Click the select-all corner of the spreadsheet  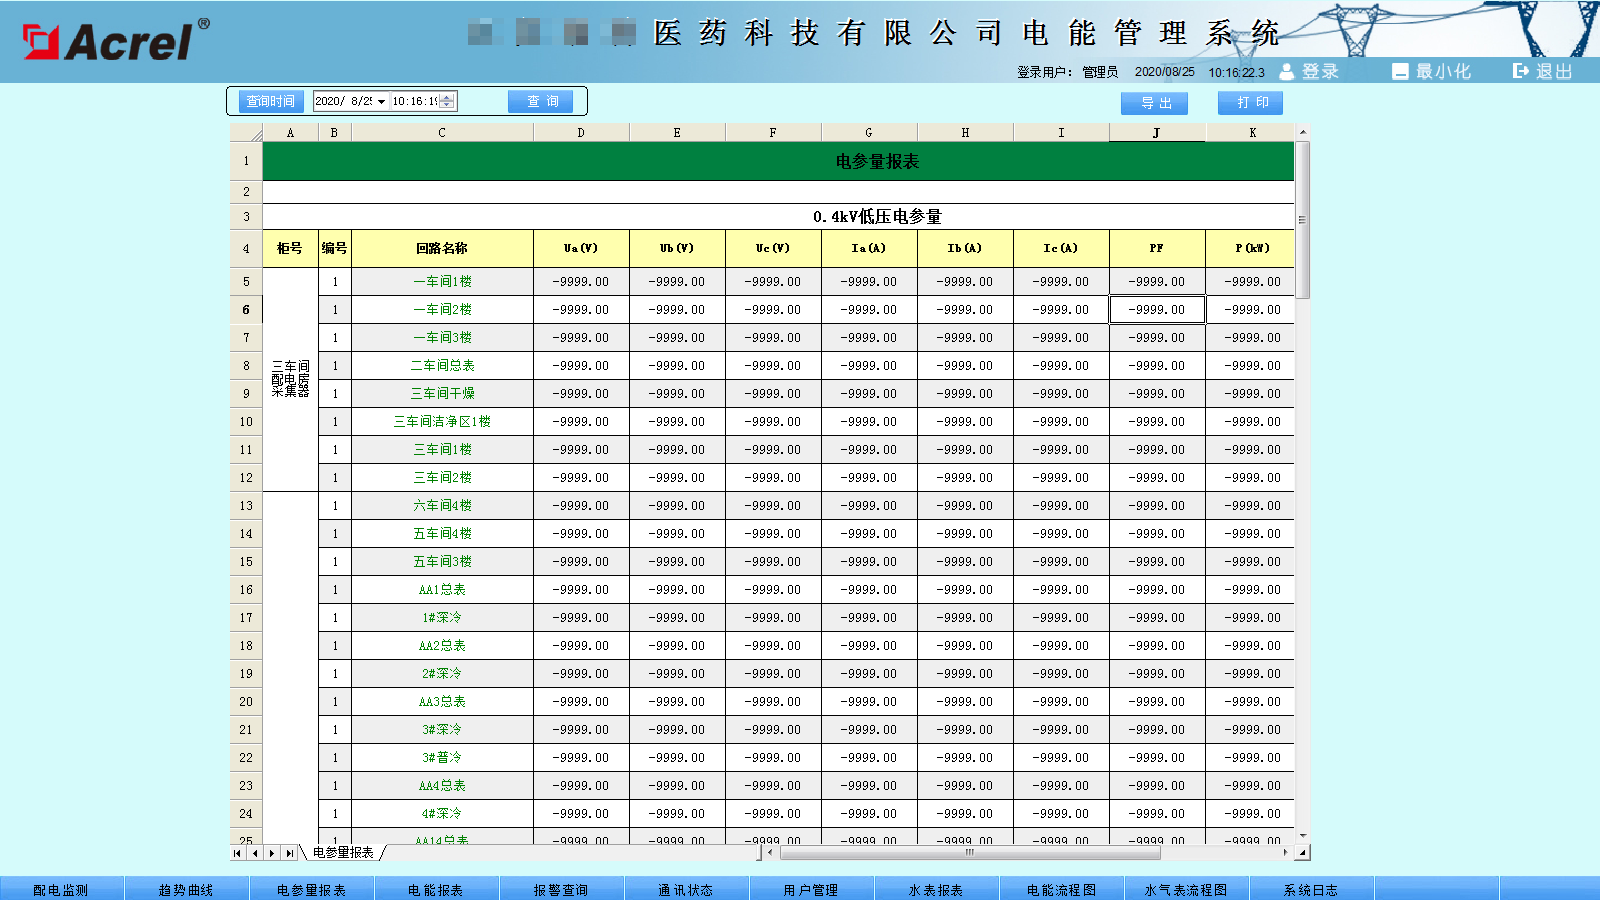pyautogui.click(x=246, y=133)
